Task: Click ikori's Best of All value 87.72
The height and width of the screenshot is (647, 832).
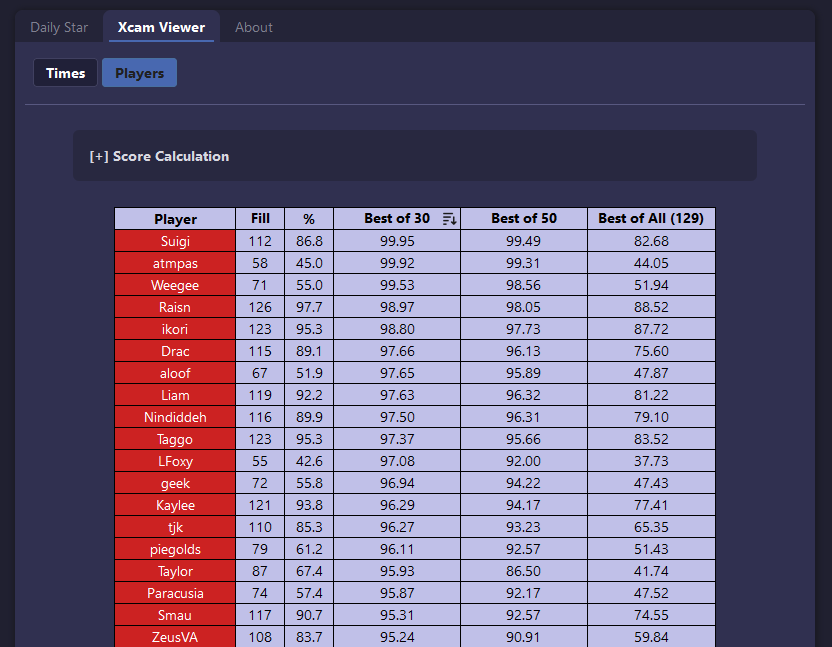Action: [651, 329]
